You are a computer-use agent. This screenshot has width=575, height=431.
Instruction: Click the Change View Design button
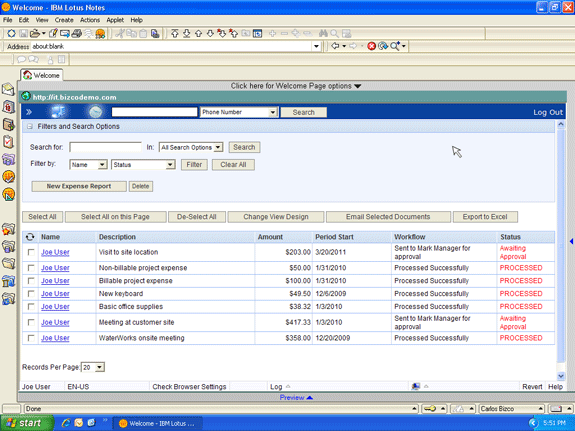point(276,217)
